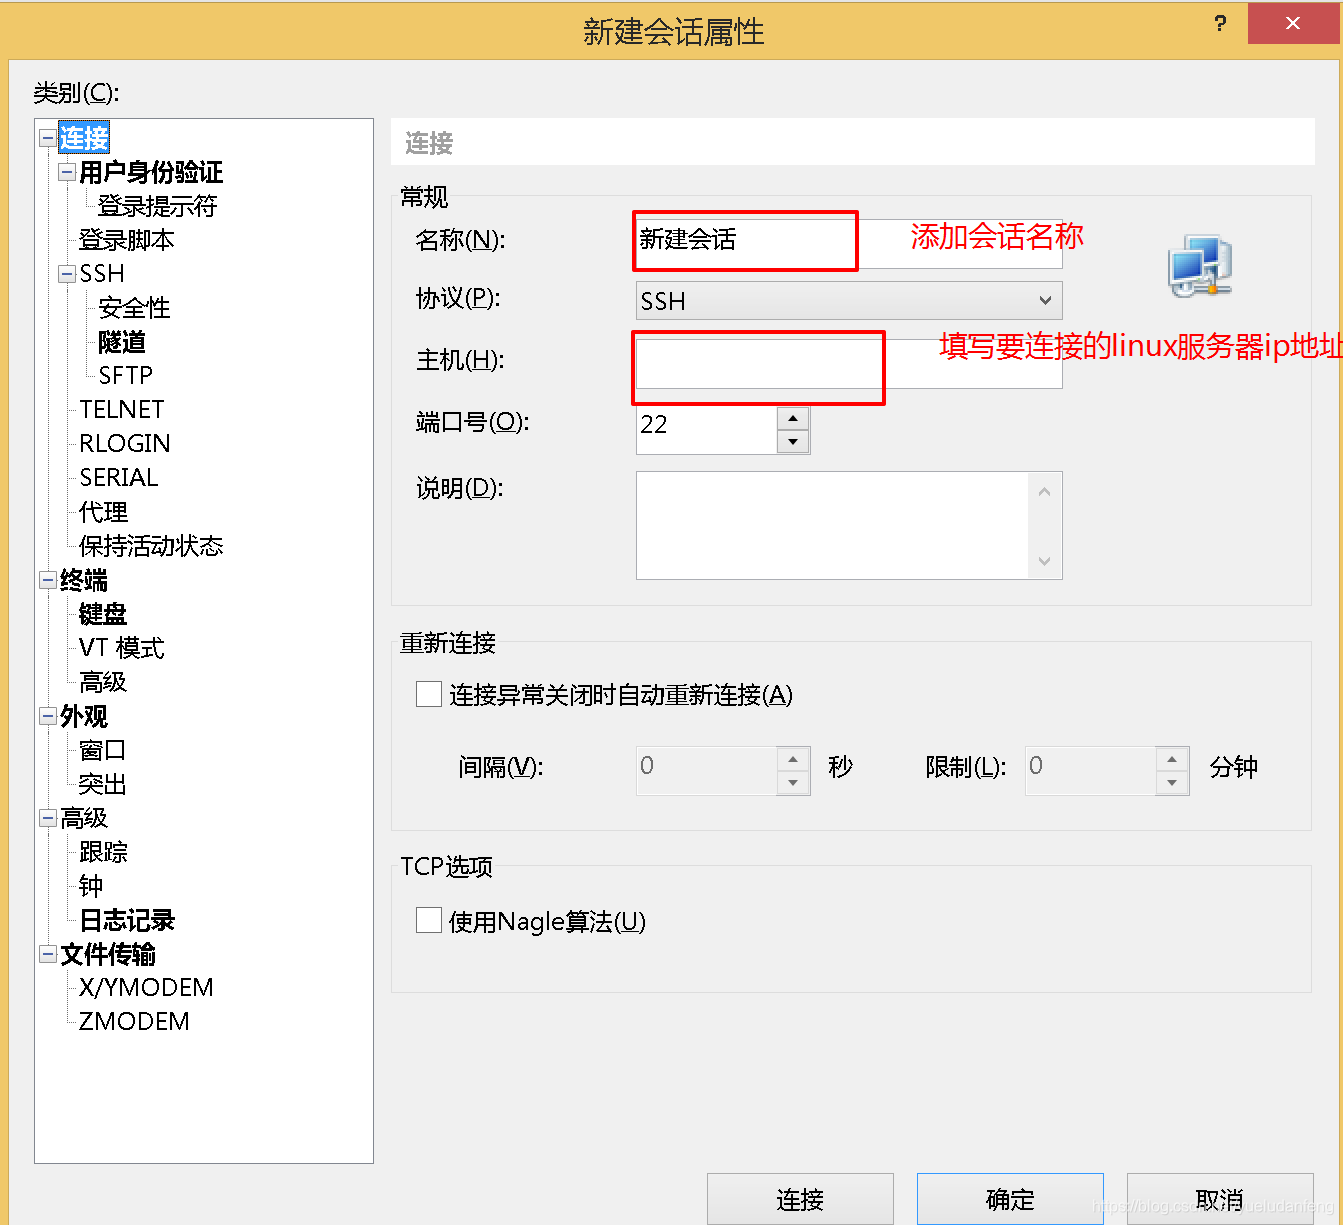Select 突出 tree item

[103, 784]
